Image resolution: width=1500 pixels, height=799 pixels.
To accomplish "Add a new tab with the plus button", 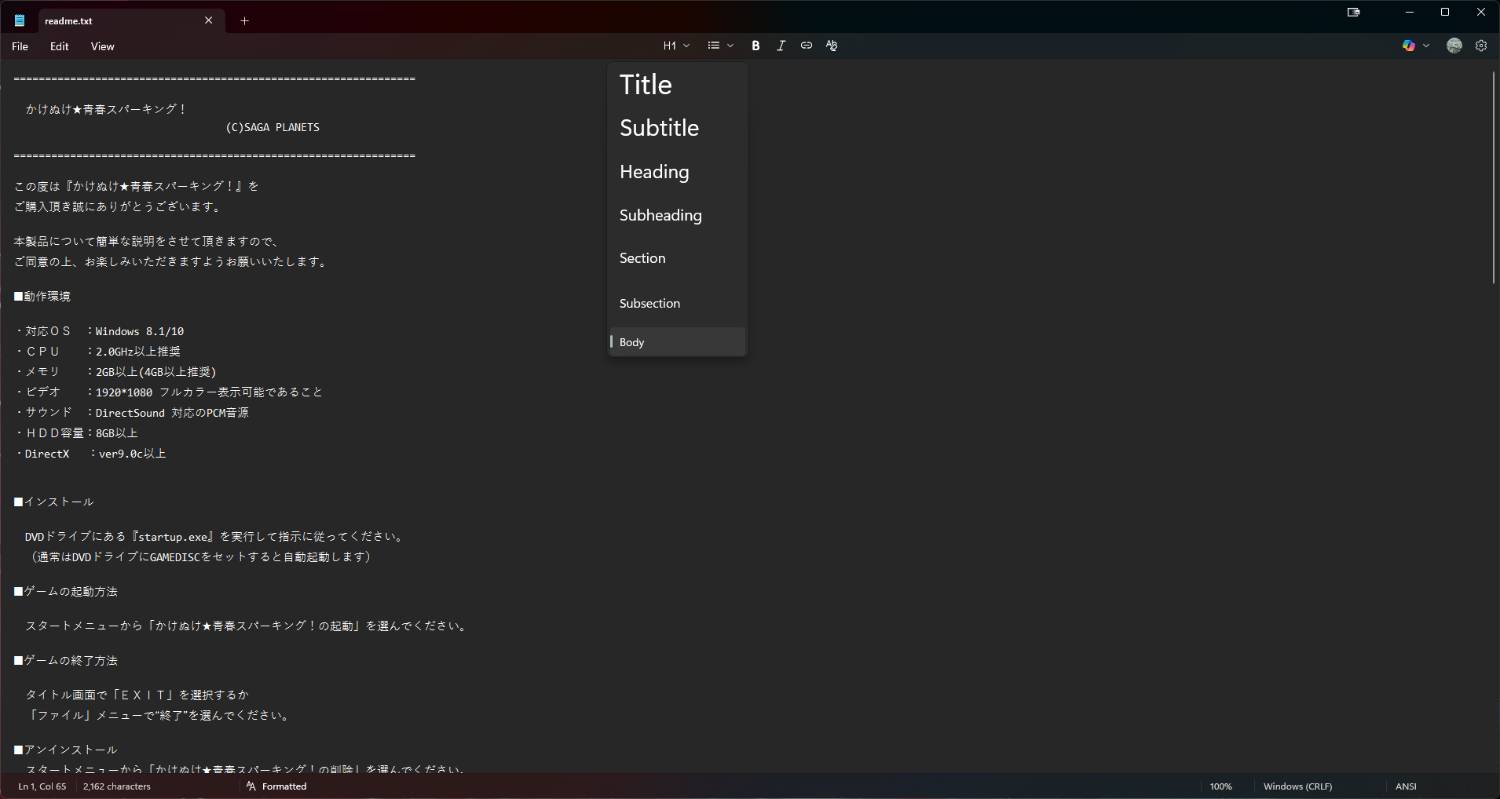I will (244, 20).
